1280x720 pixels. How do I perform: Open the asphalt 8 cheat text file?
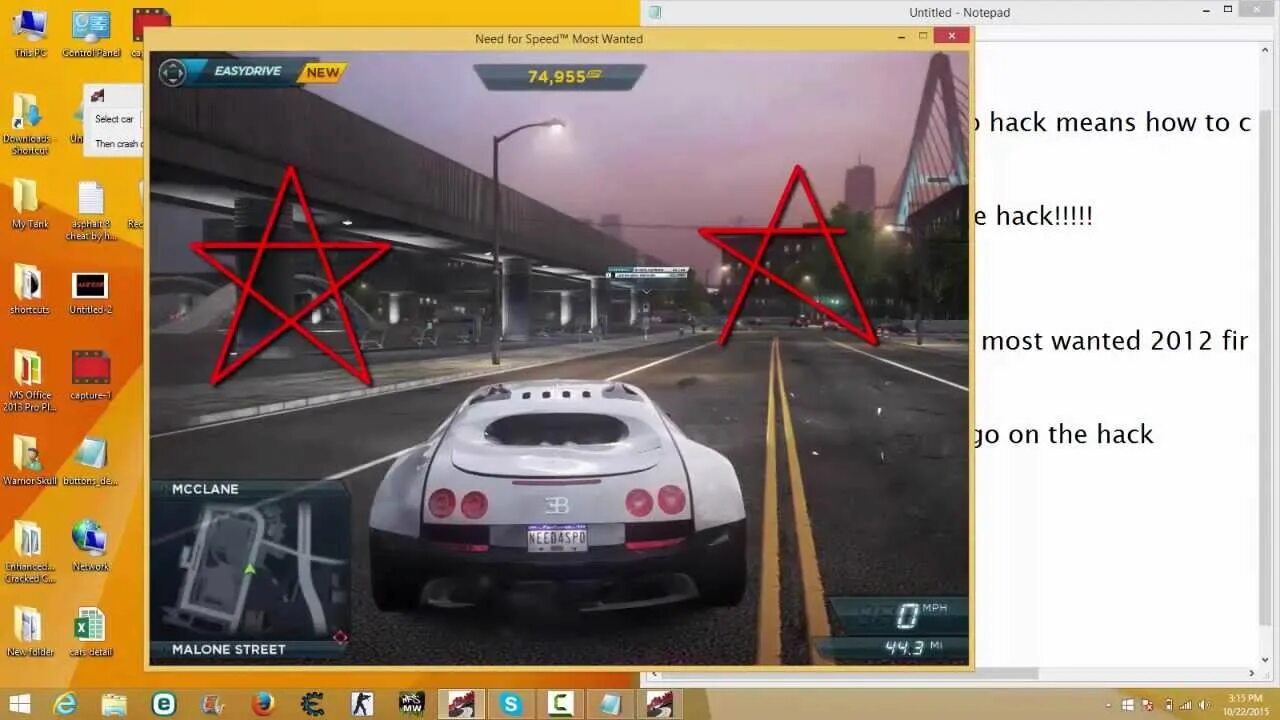(91, 210)
